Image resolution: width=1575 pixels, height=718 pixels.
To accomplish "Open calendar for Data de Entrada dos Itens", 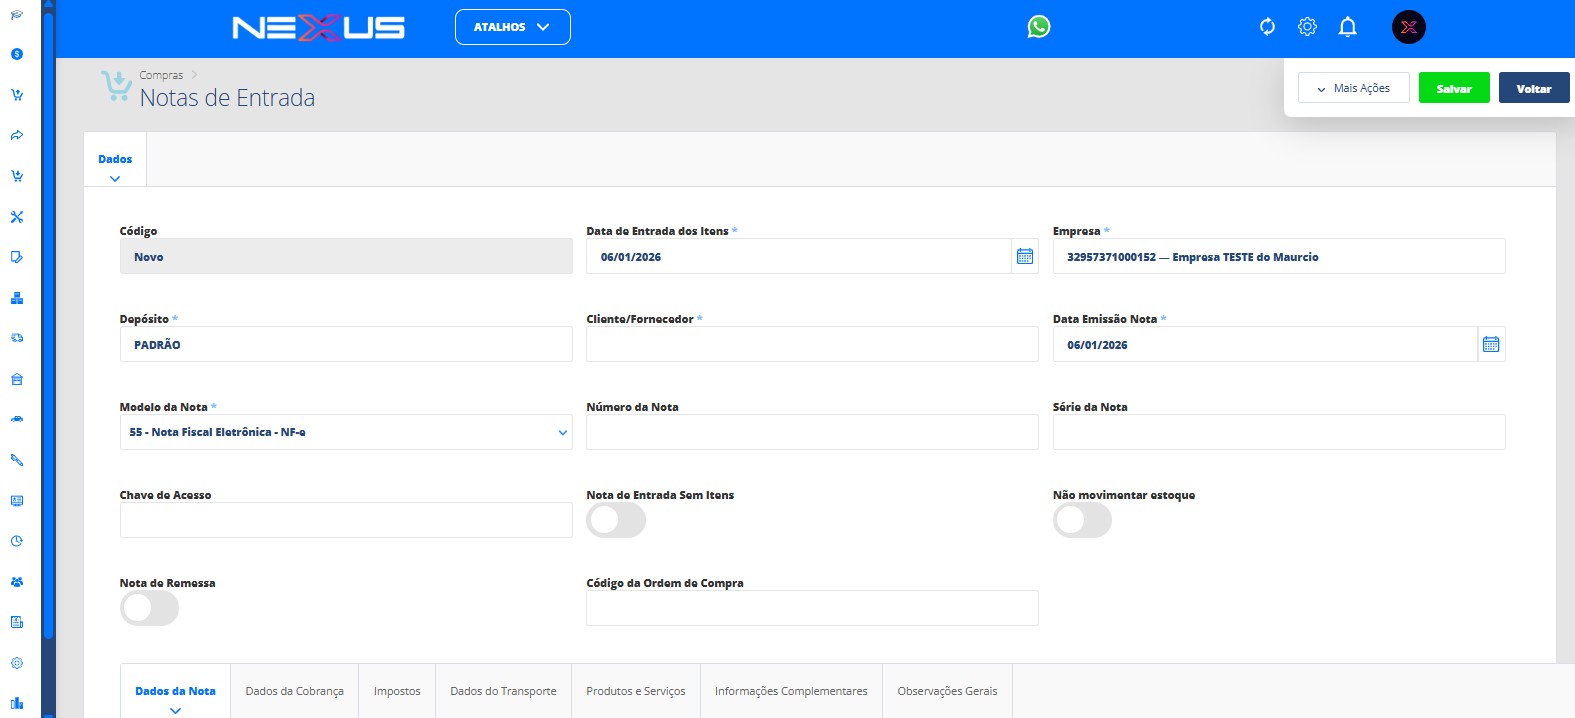I will click(1025, 257).
